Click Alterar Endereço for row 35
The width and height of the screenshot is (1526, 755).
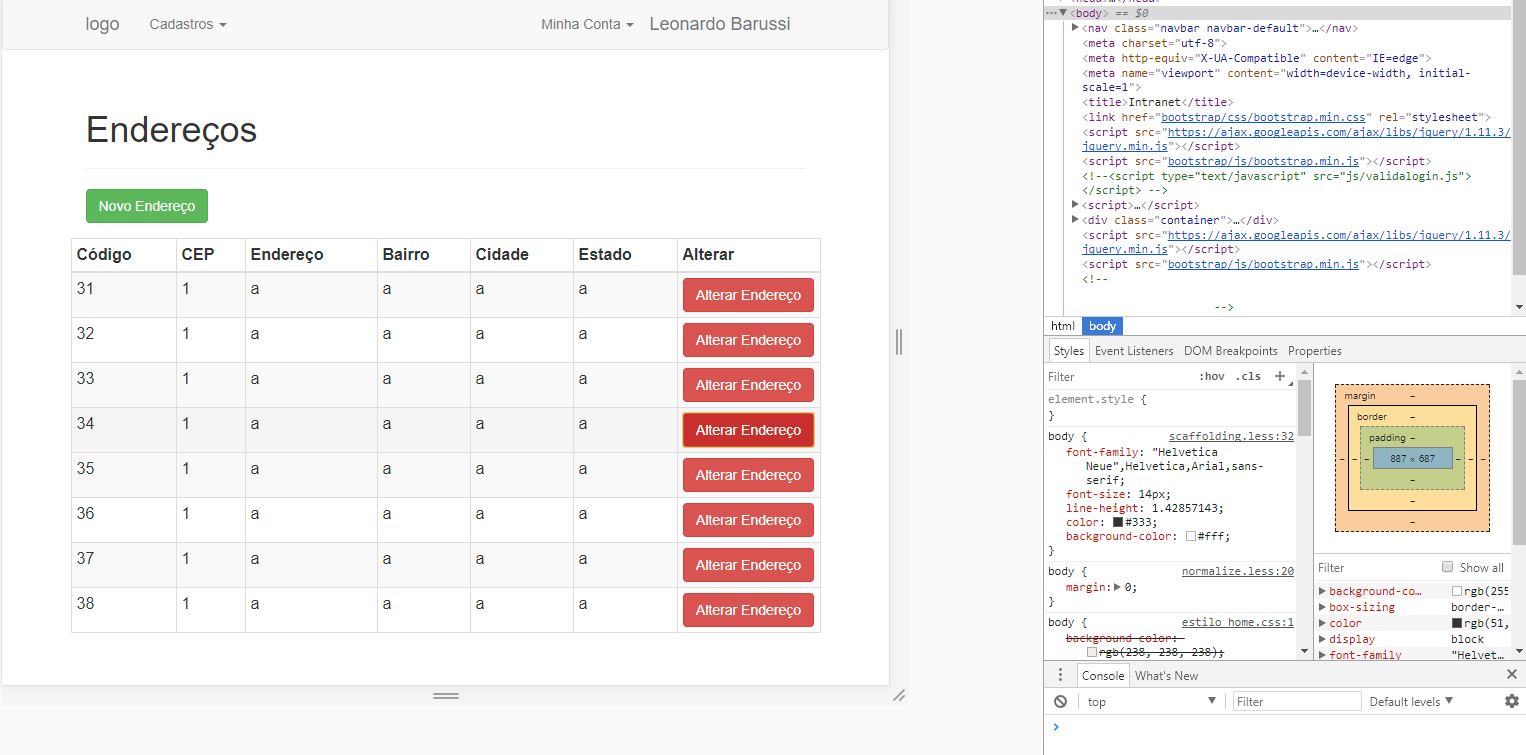coord(748,475)
